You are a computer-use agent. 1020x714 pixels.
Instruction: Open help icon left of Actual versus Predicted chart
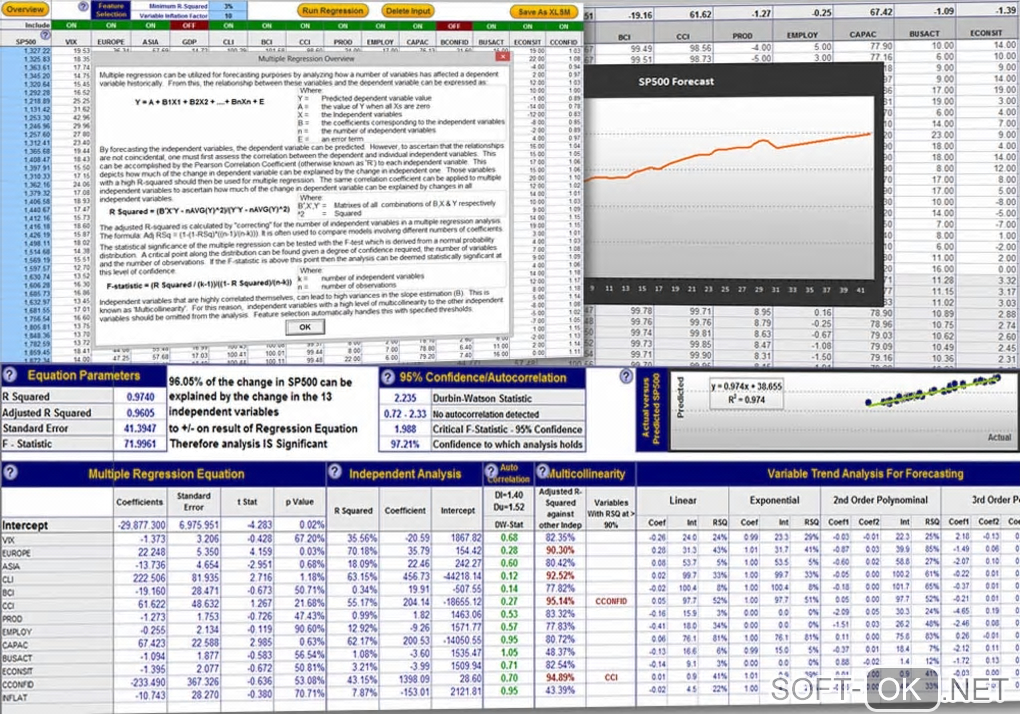(x=626, y=376)
